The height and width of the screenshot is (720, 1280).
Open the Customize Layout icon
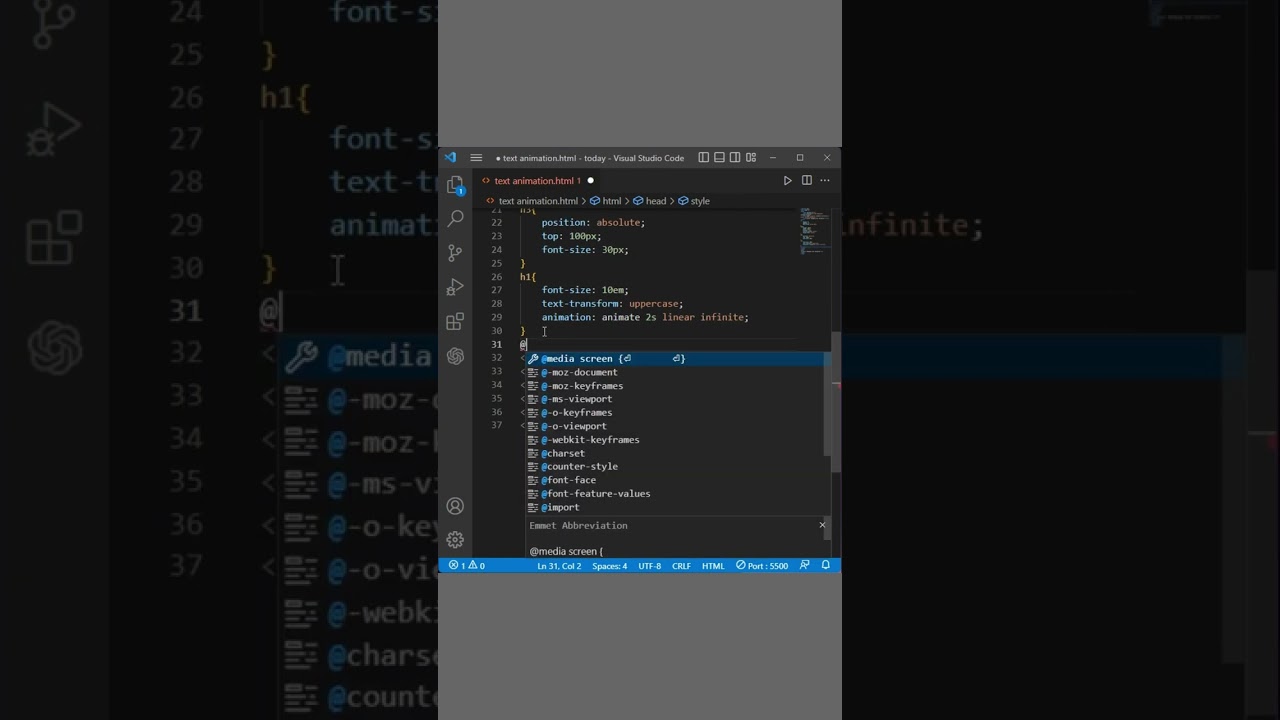coord(750,158)
